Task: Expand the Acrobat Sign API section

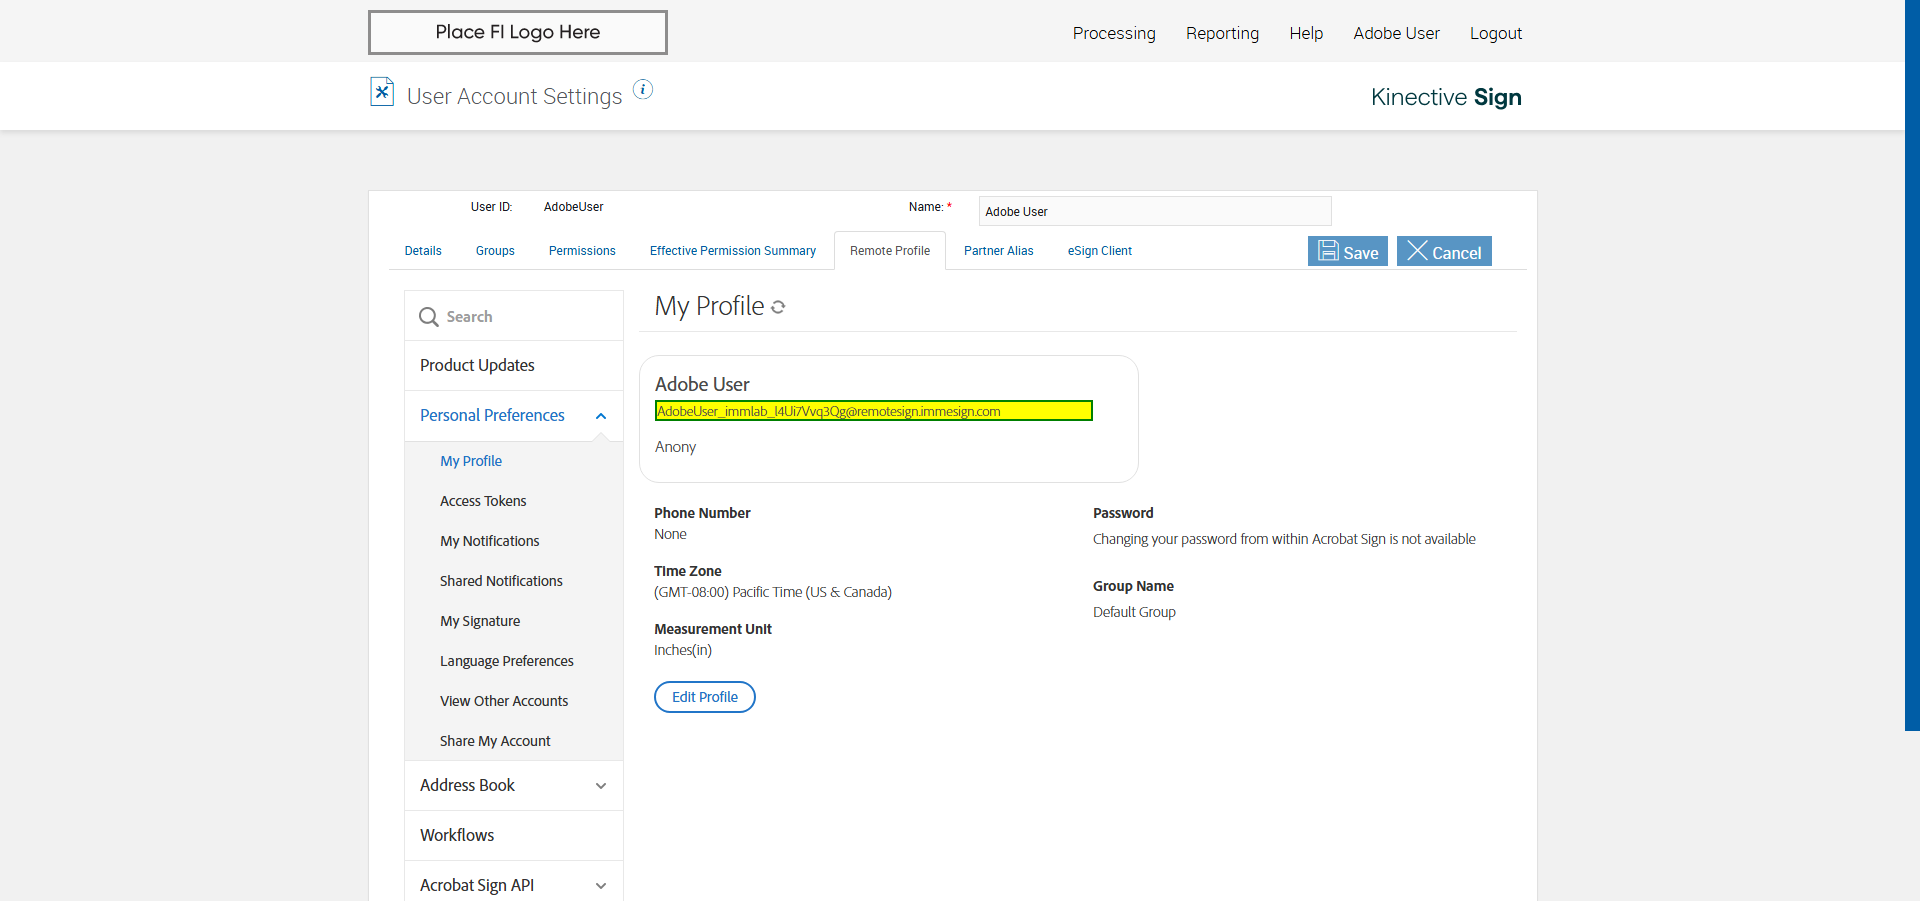Action: 601,886
